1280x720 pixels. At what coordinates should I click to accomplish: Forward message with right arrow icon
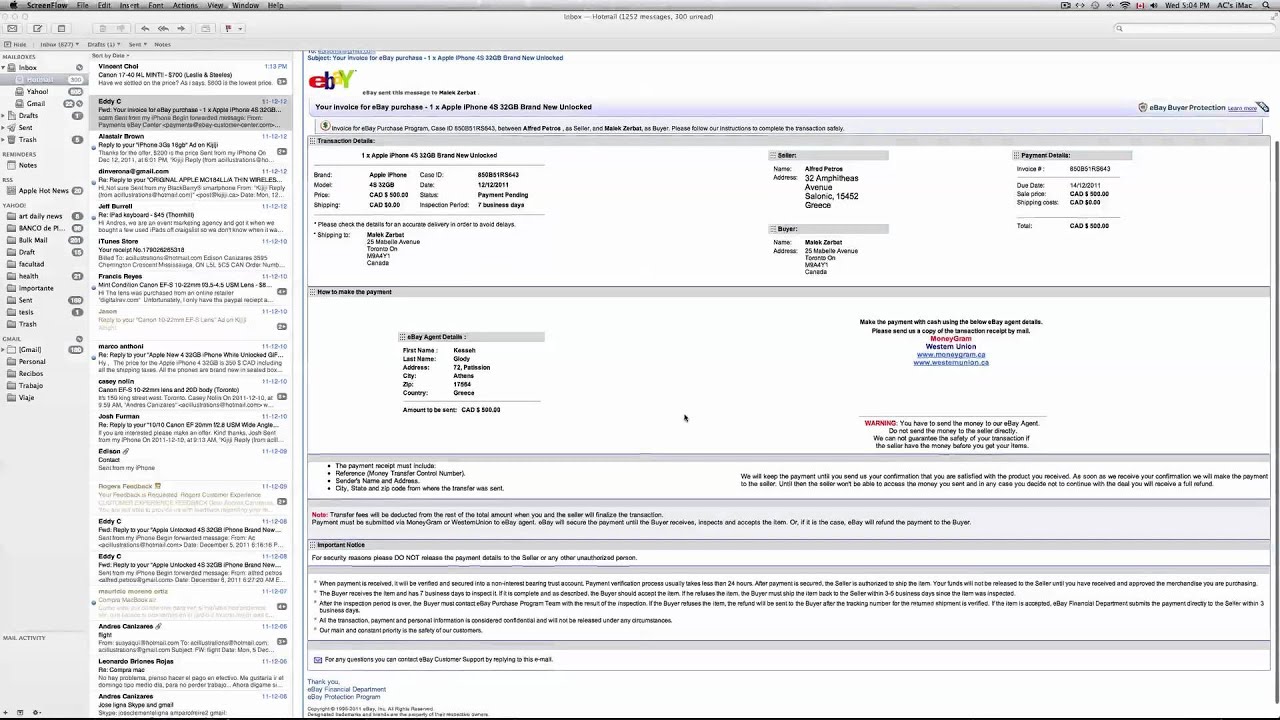point(181,28)
